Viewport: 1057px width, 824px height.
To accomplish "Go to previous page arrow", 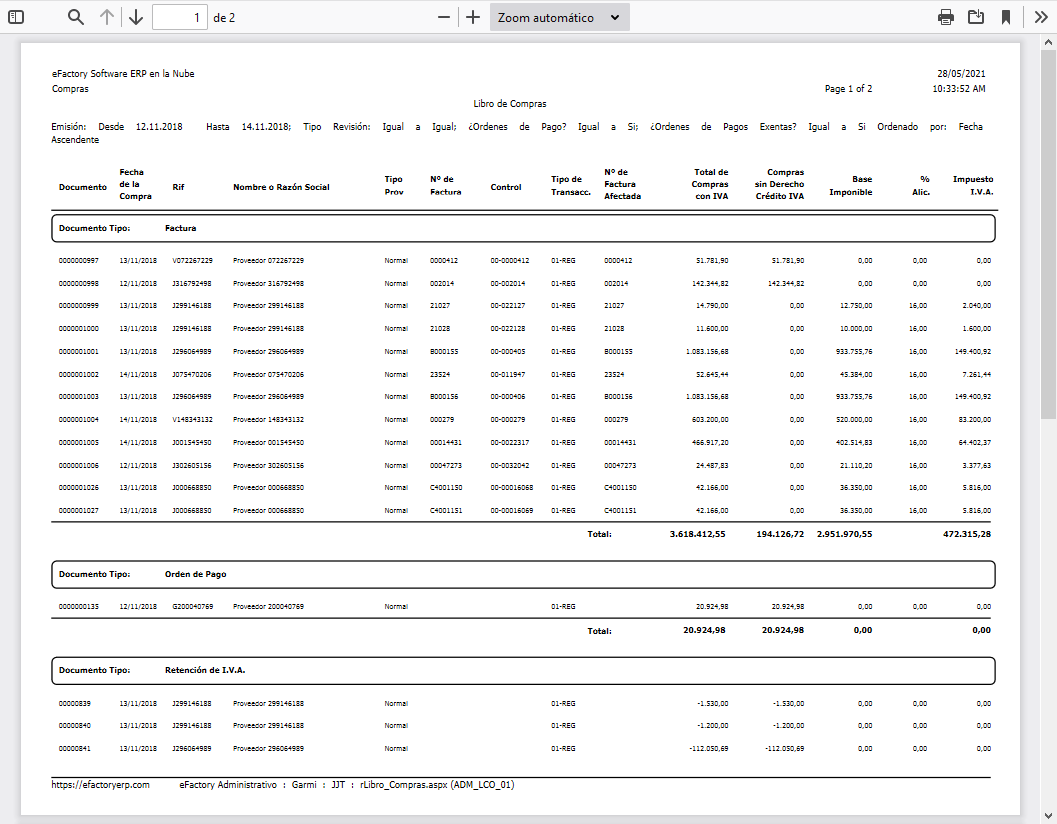I will [107, 17].
